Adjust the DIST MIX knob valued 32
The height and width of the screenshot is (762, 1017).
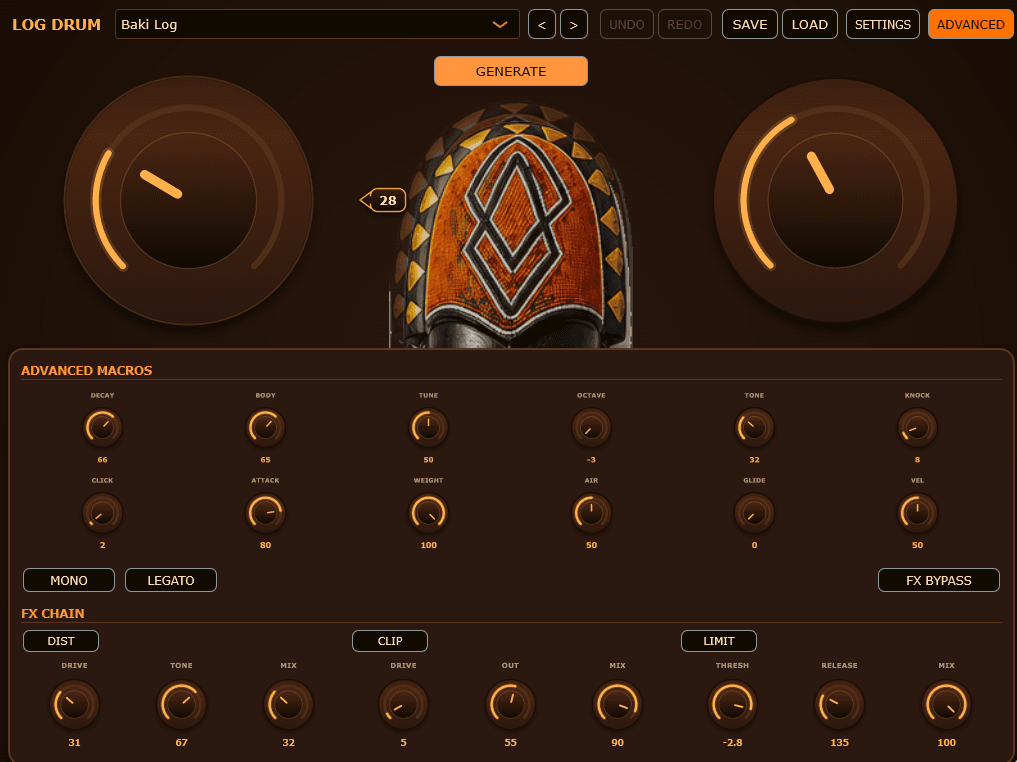click(x=289, y=704)
